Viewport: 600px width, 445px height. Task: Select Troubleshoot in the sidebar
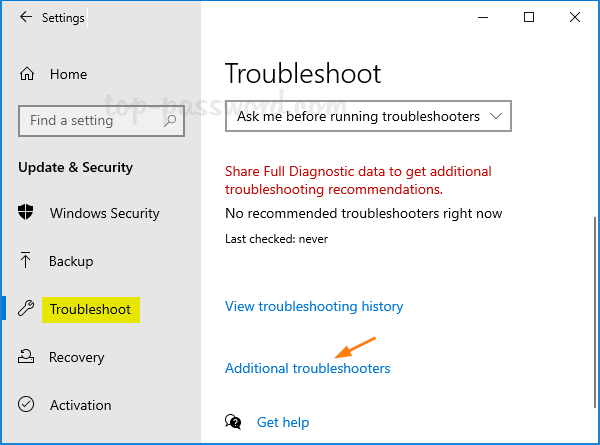coord(90,309)
